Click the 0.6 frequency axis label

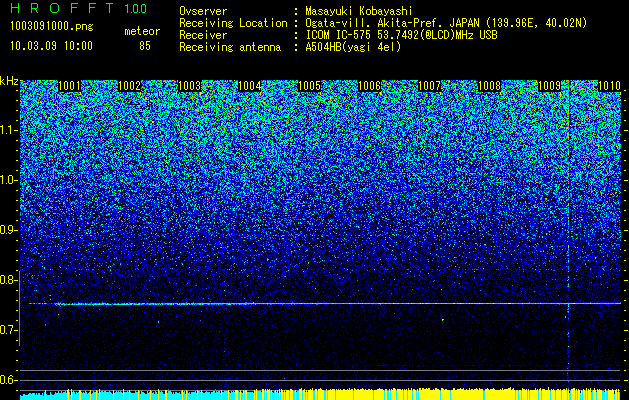8,380
